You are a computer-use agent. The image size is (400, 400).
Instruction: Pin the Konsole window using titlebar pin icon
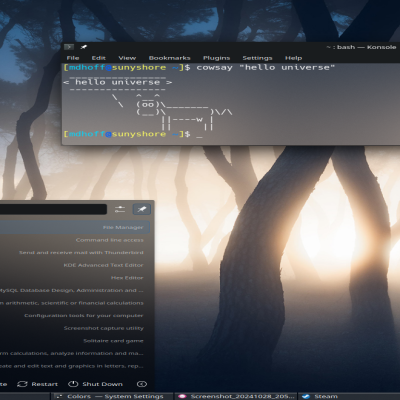(84, 47)
